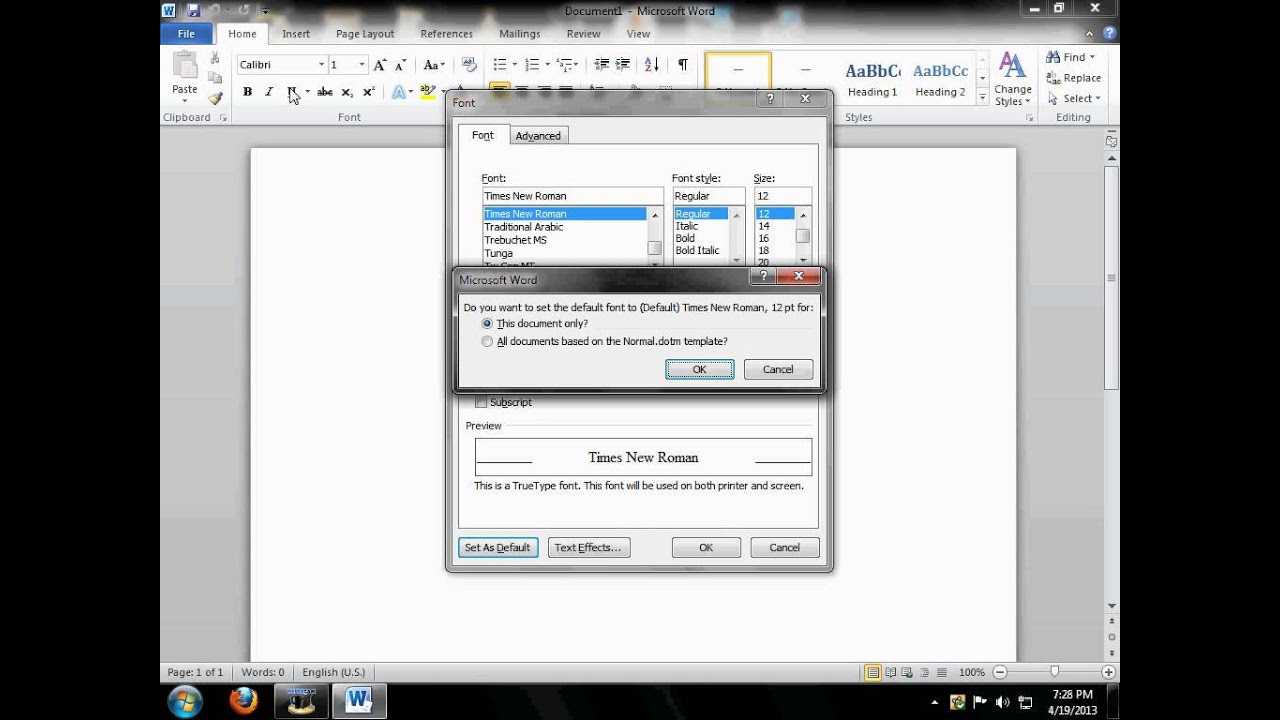Click the Multilevel List icon
This screenshot has width=1280, height=720.
click(x=565, y=64)
